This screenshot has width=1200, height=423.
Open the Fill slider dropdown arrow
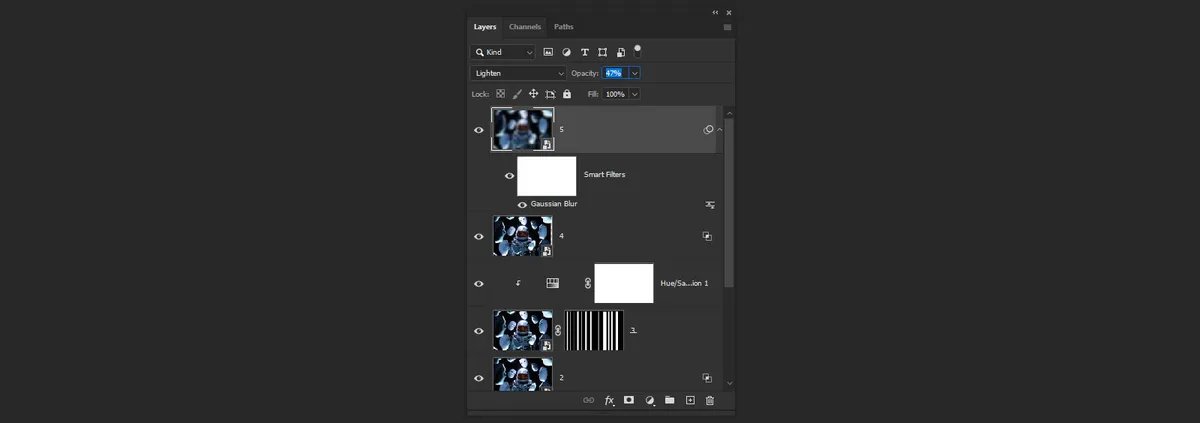[x=634, y=94]
